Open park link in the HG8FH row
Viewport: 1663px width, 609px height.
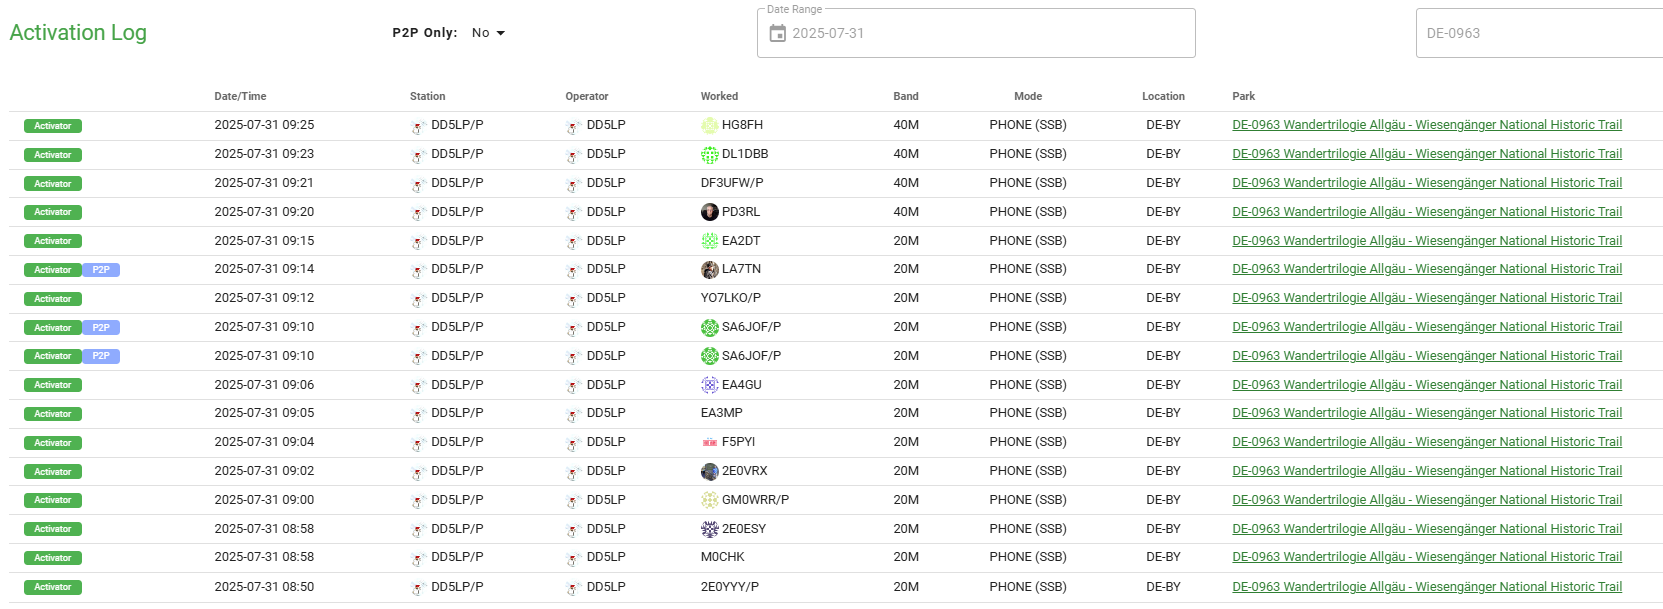(1426, 125)
